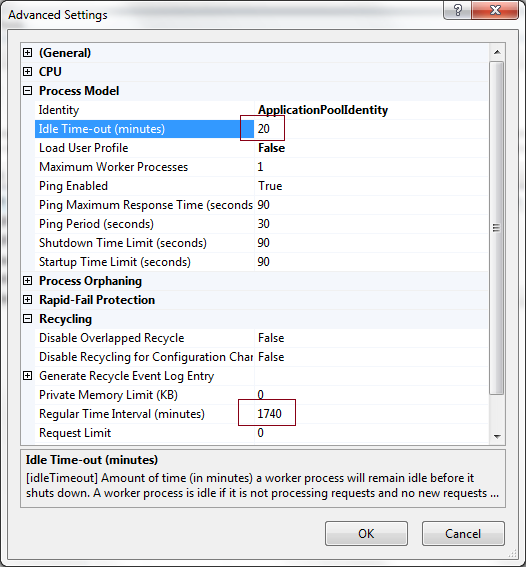526x567 pixels.
Task: Select the Load User Profile row
Action: (x=261, y=148)
